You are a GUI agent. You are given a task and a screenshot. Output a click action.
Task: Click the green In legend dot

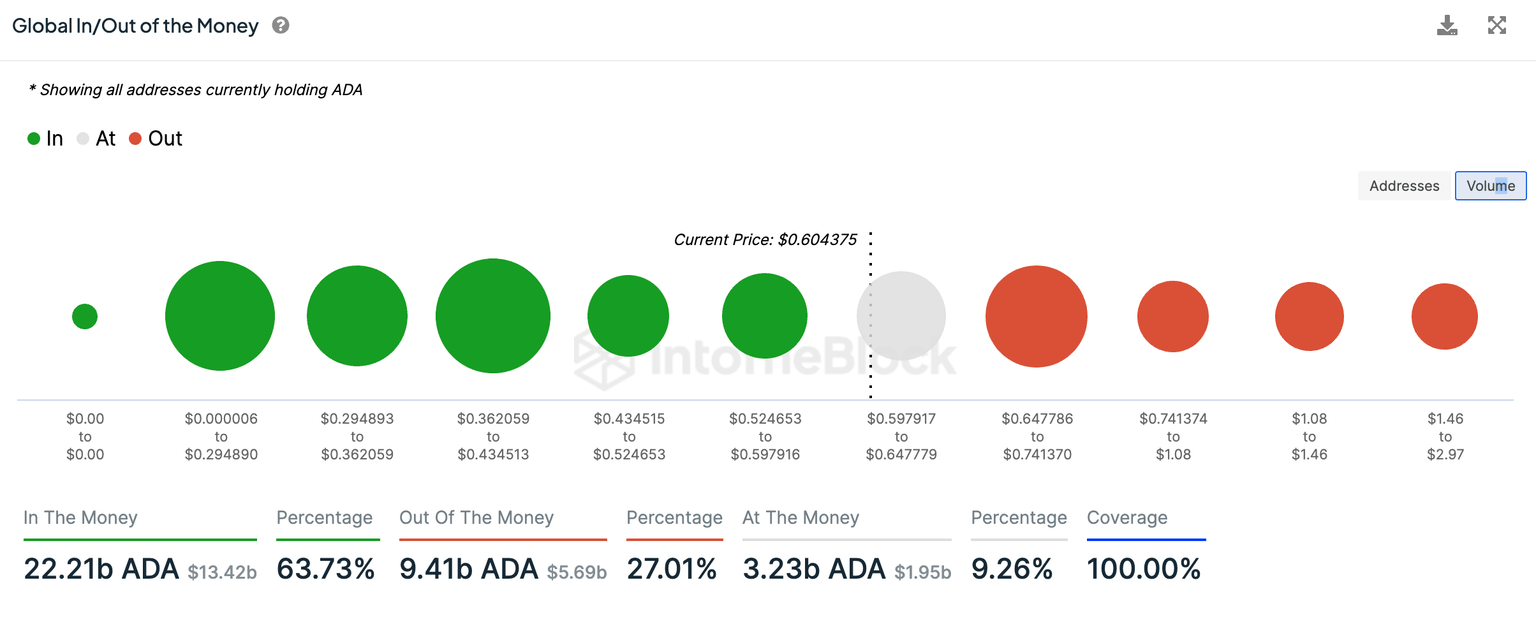tap(33, 138)
